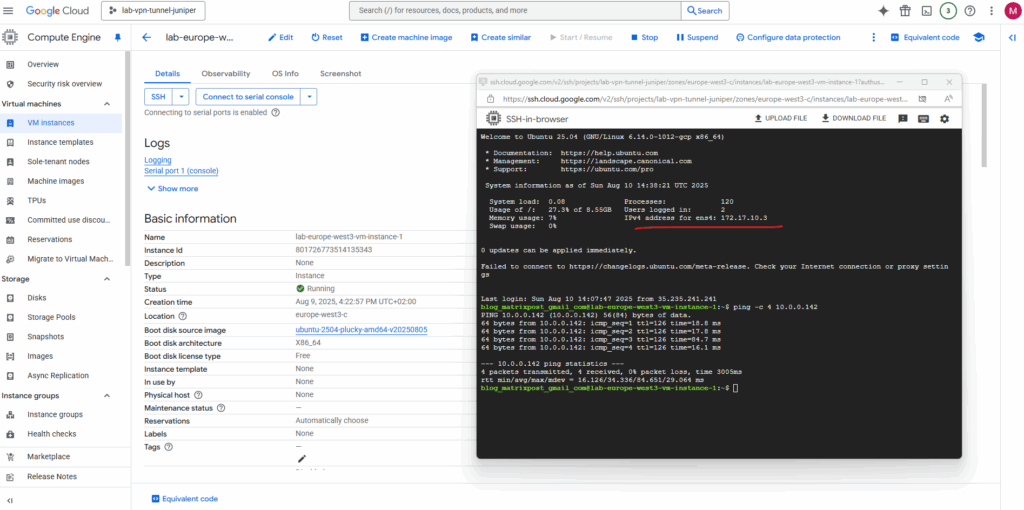Click DOWNLOAD FILE in SSH window

854,118
